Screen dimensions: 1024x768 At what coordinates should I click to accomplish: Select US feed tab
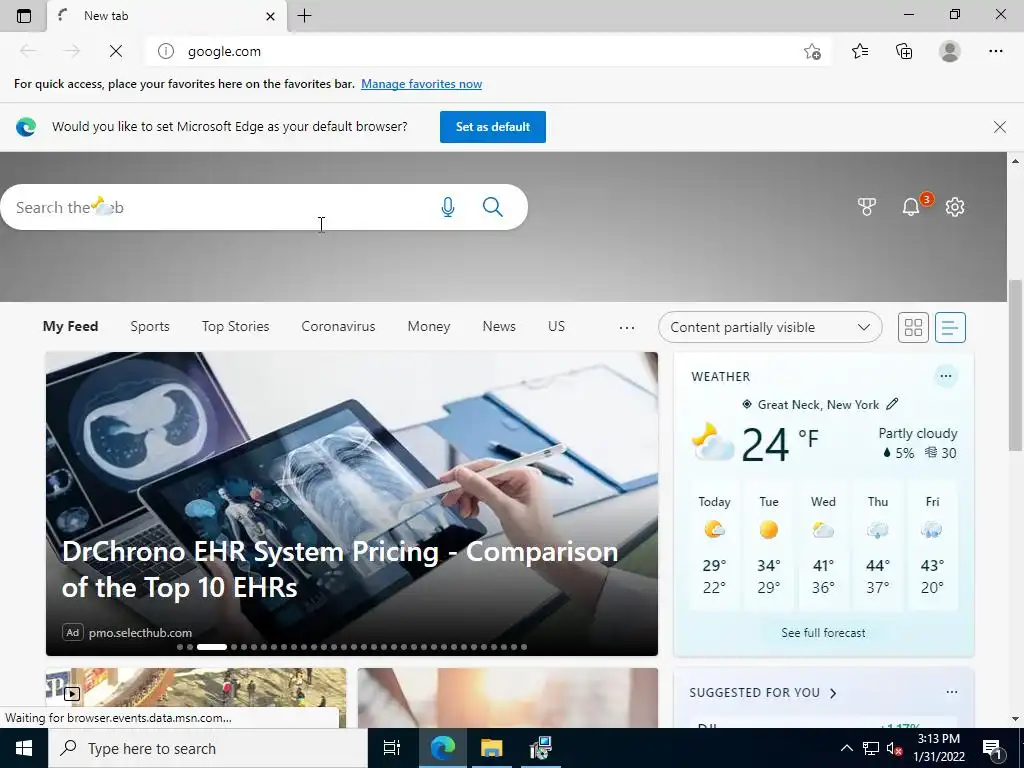(556, 326)
